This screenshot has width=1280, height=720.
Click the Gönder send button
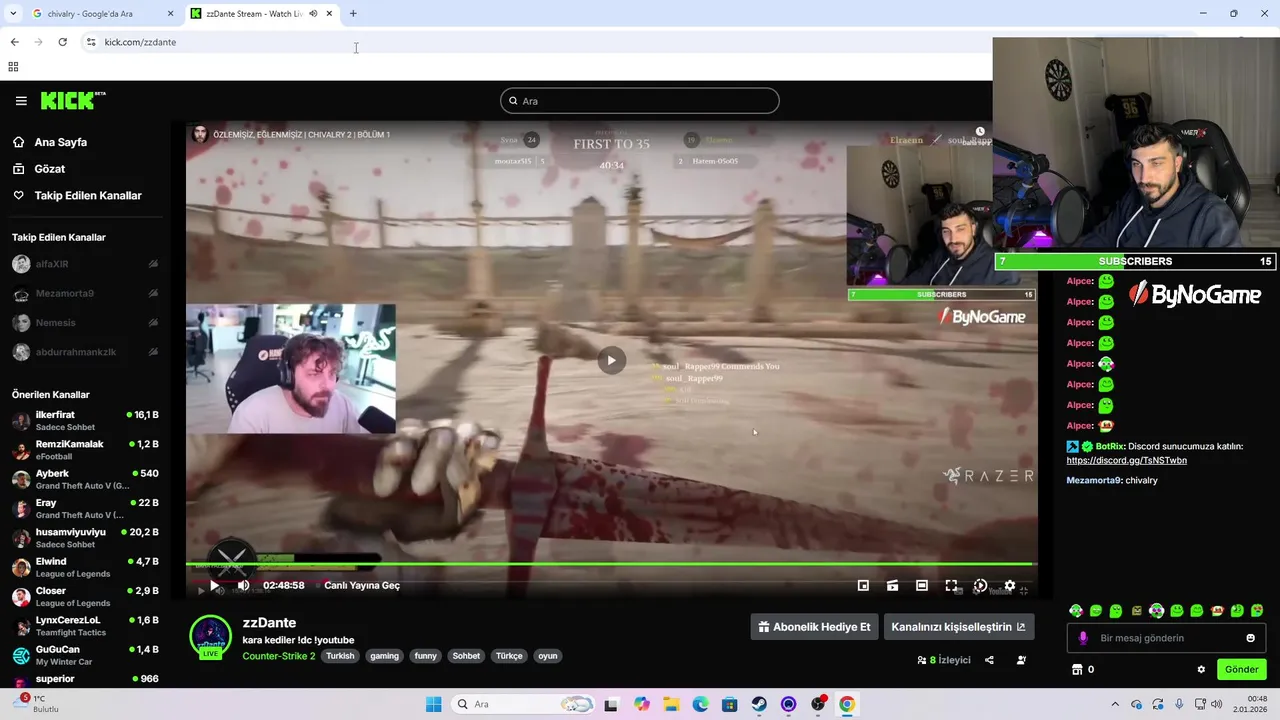1242,670
